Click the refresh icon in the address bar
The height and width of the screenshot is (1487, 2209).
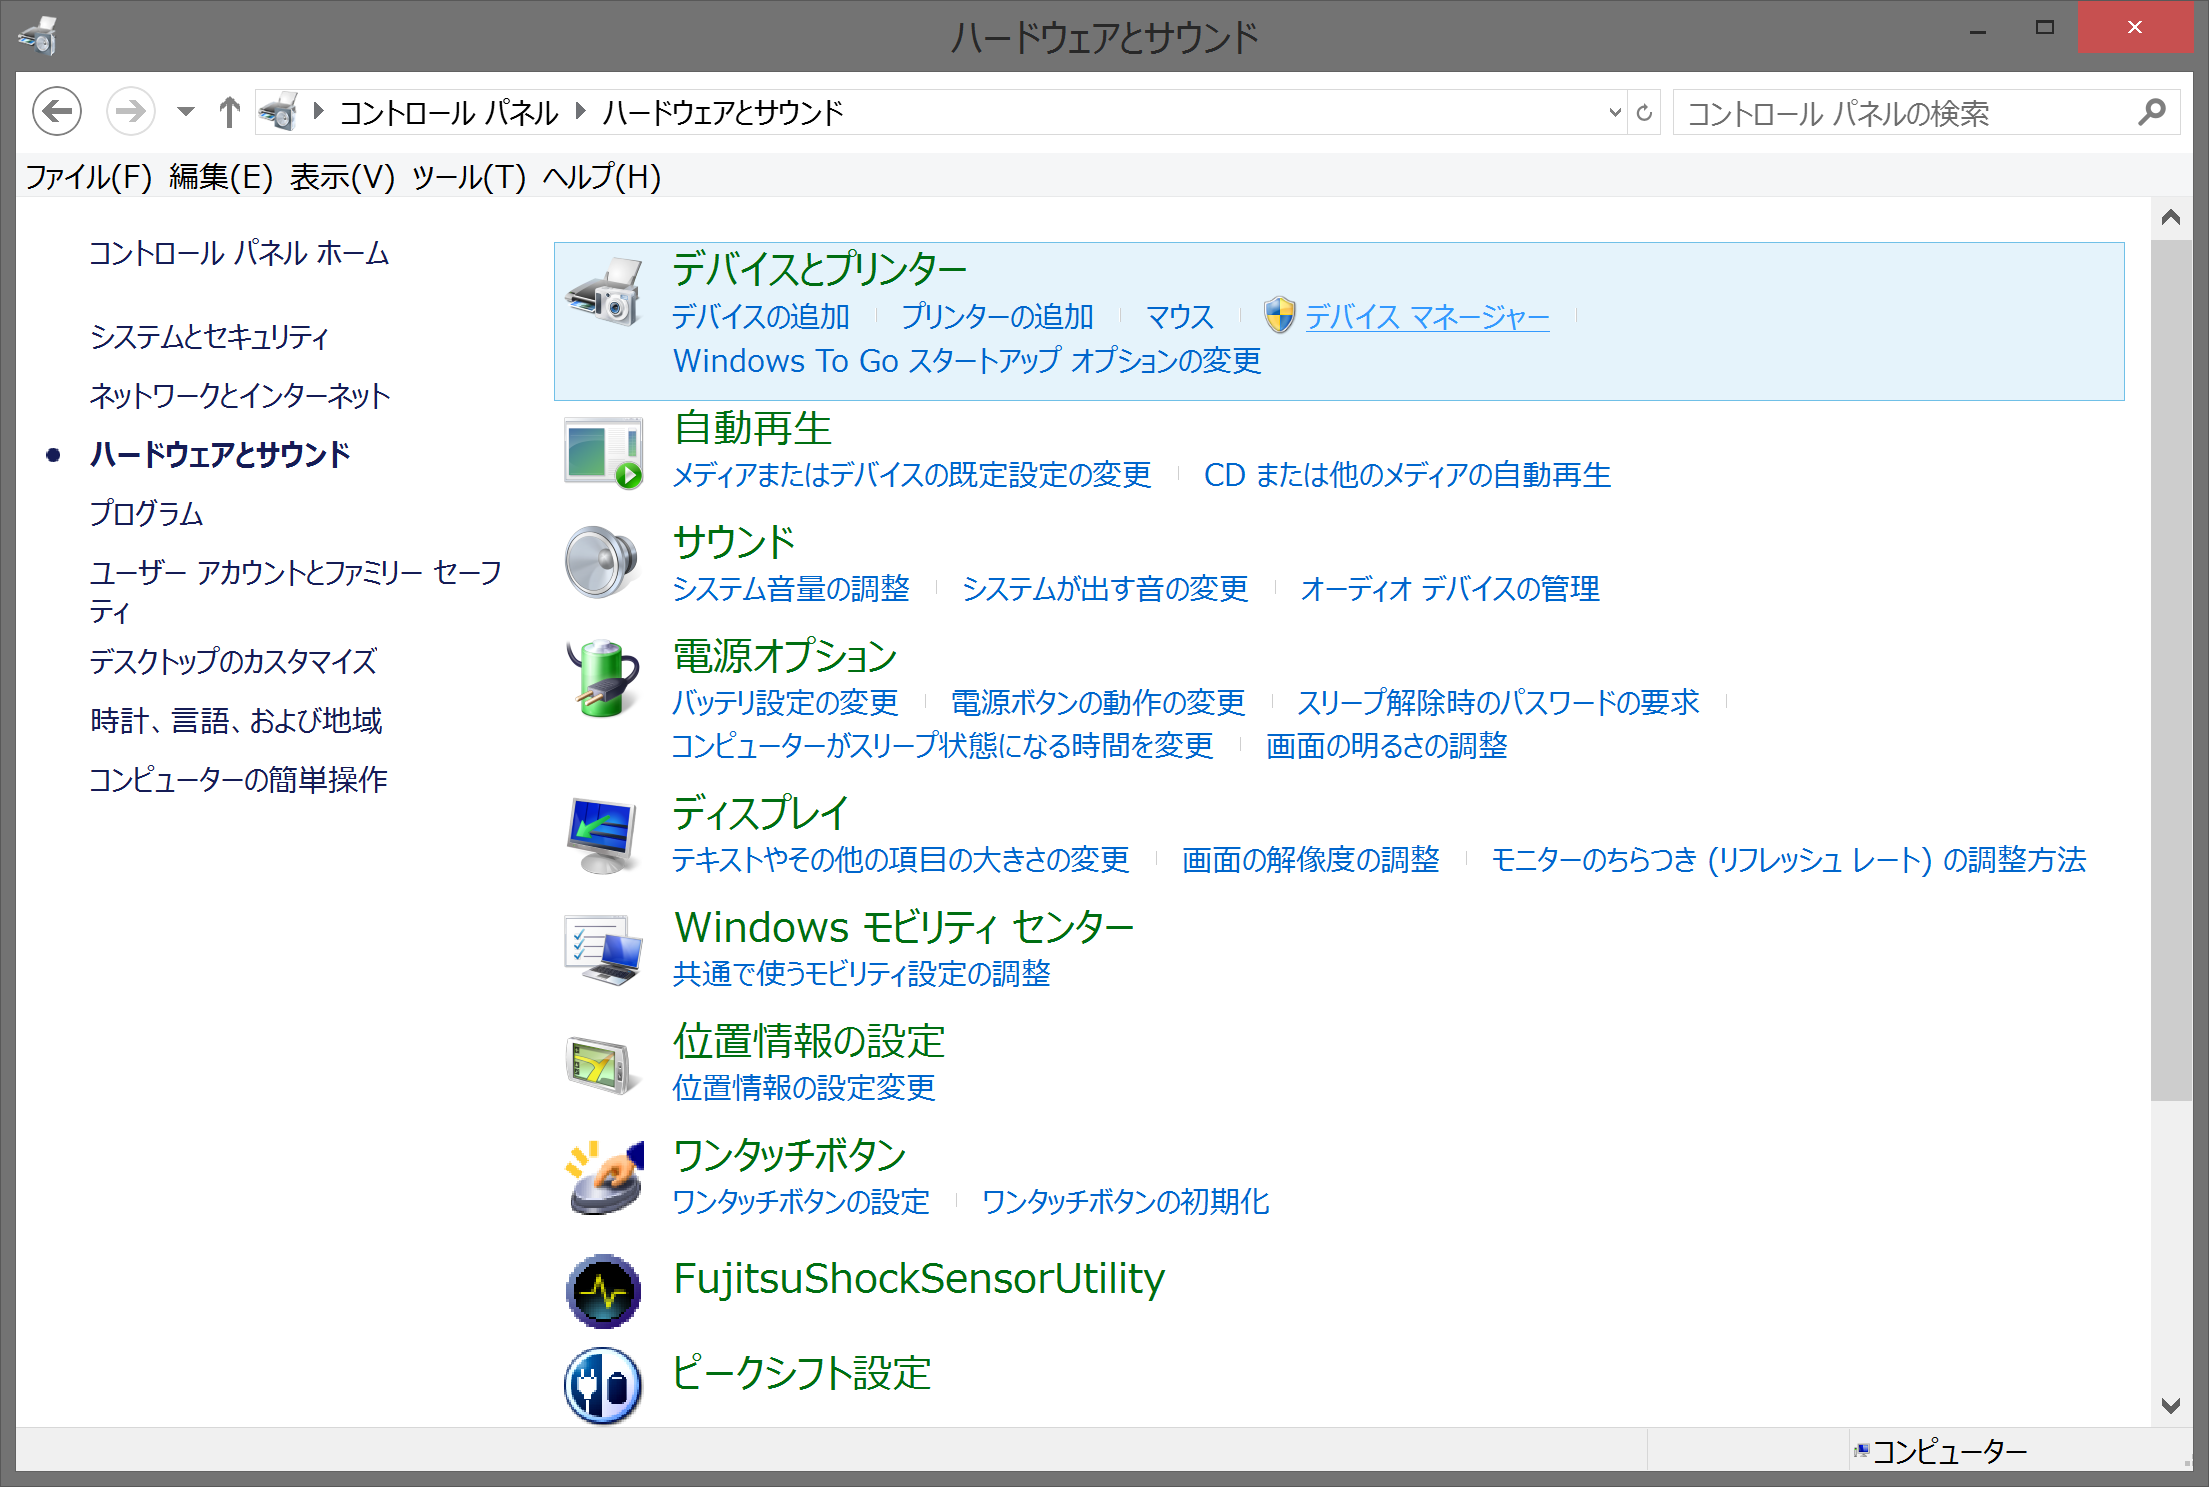click(1644, 112)
